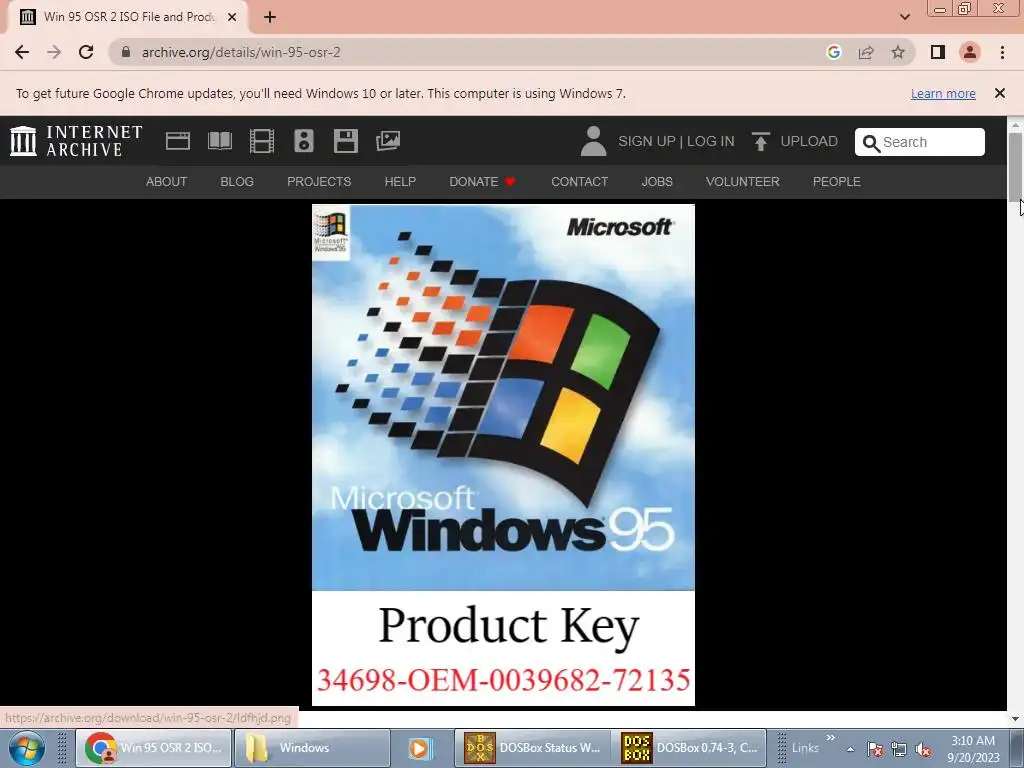Click the user avatar icon beside Sign Up
This screenshot has height=768, width=1024.
click(x=593, y=141)
